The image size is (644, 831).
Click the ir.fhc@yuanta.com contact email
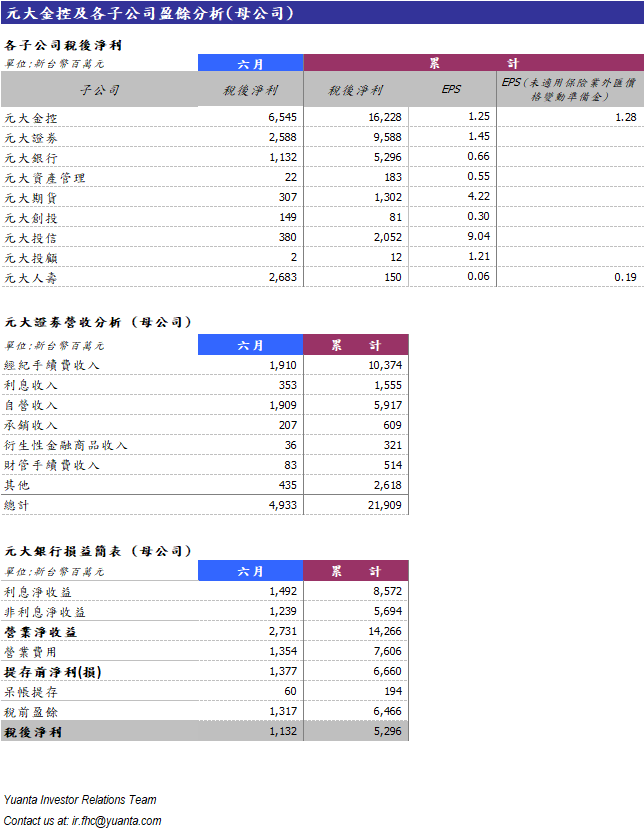(x=117, y=820)
